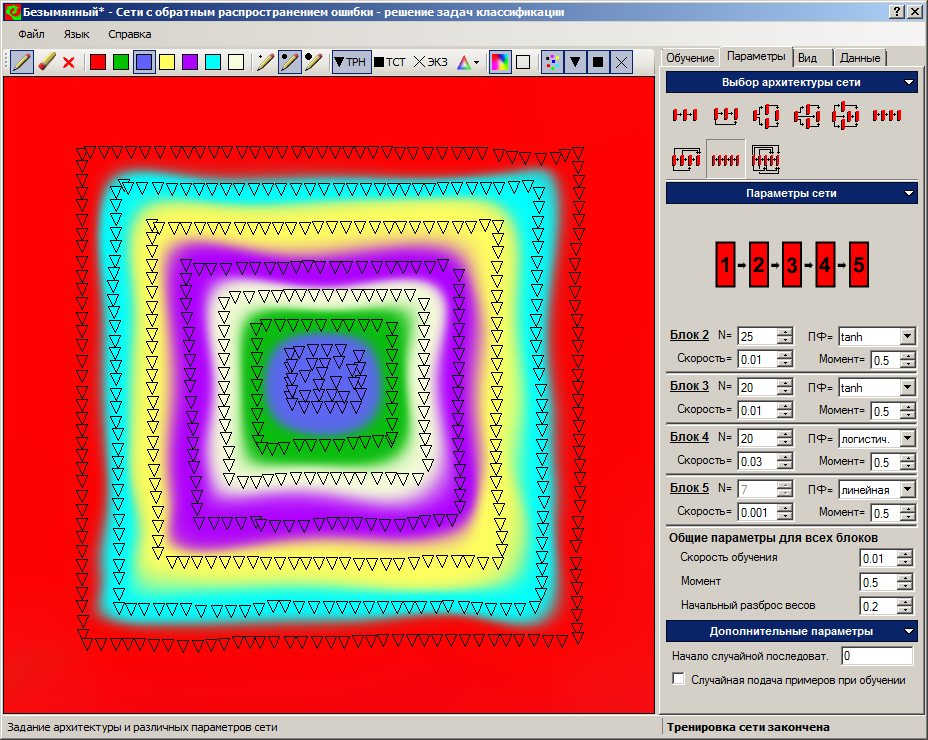Image resolution: width=928 pixels, height=740 pixels.
Task: Select the four-block sequential architecture icon
Action: [x=886, y=116]
